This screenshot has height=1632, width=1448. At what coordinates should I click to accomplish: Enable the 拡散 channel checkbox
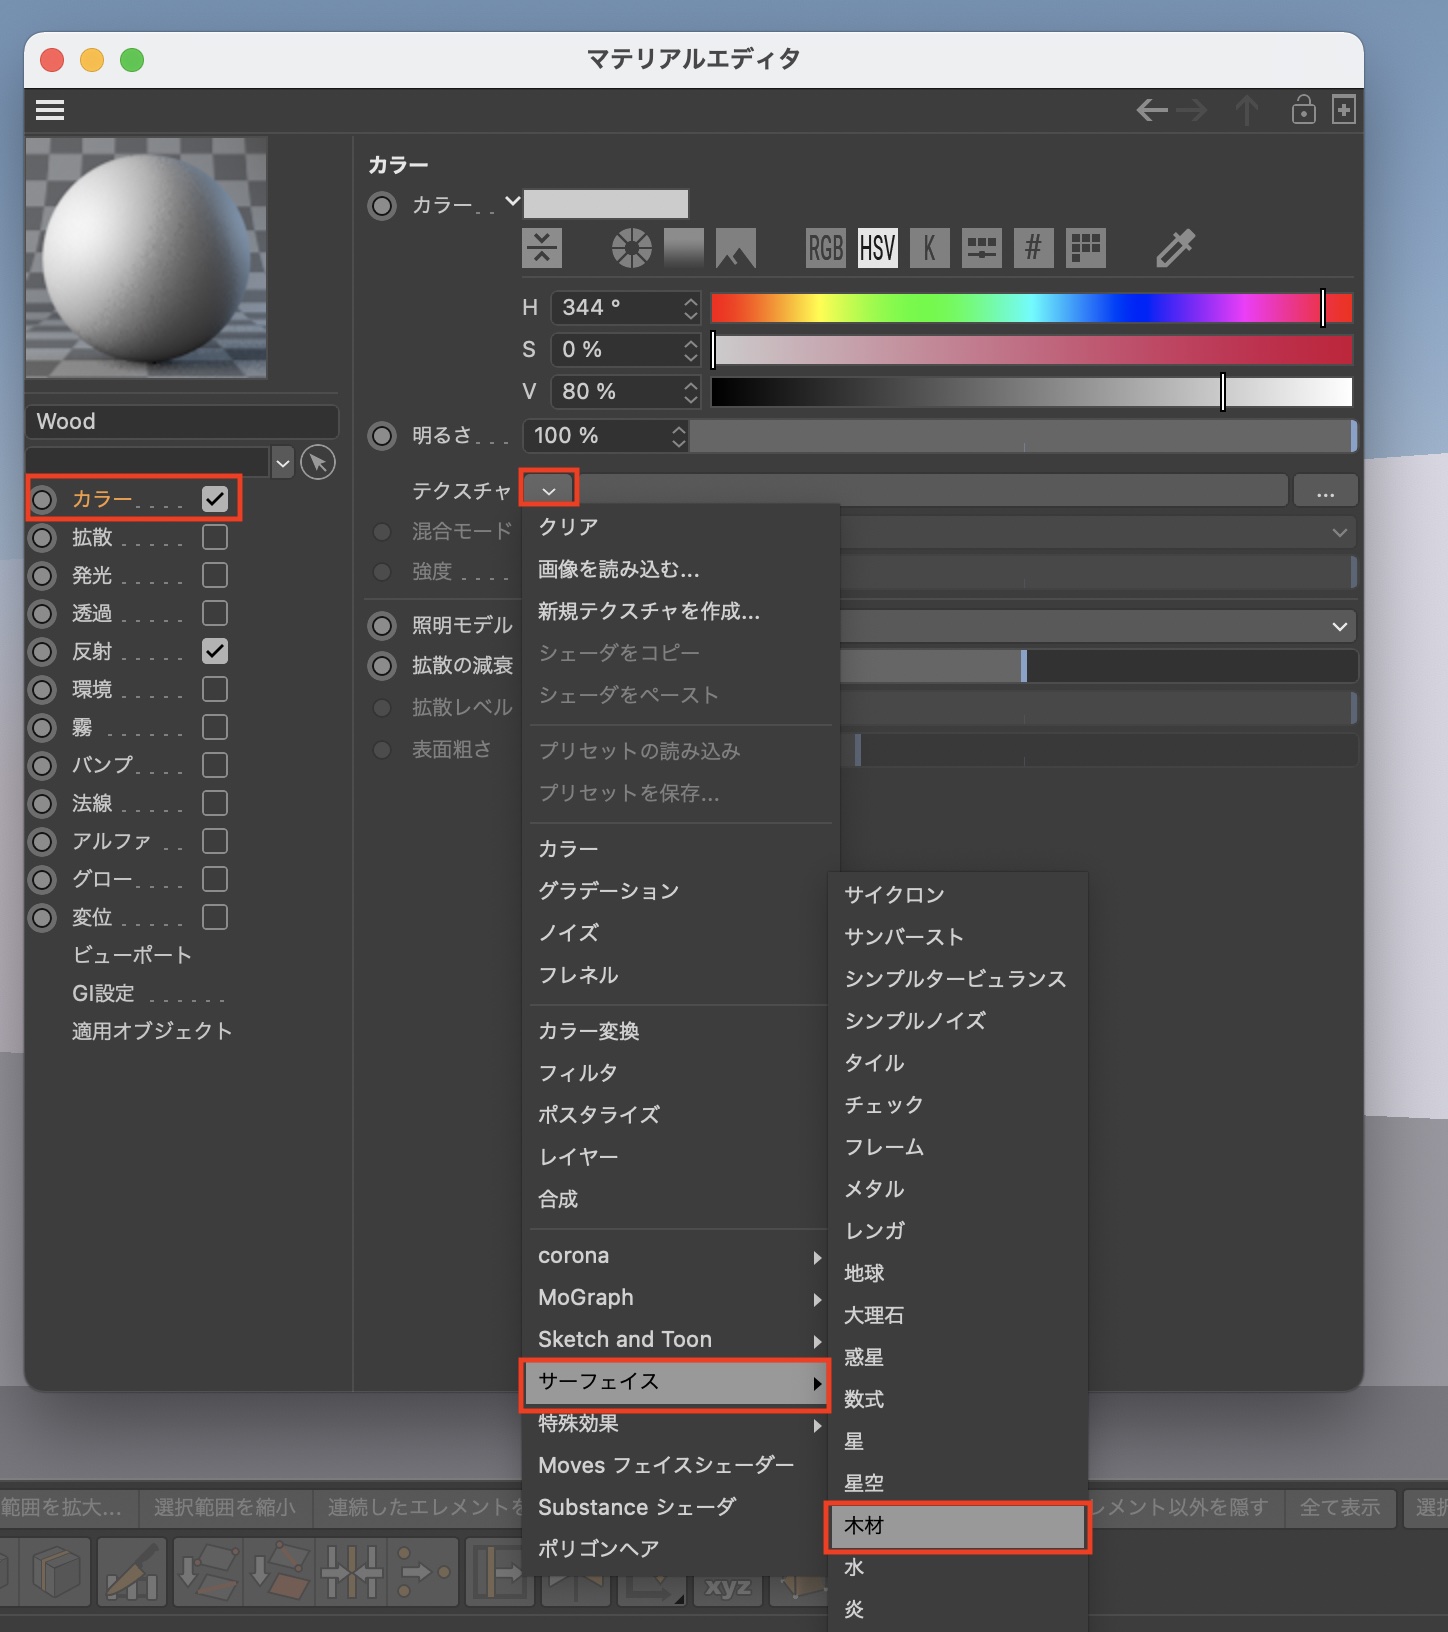click(215, 538)
